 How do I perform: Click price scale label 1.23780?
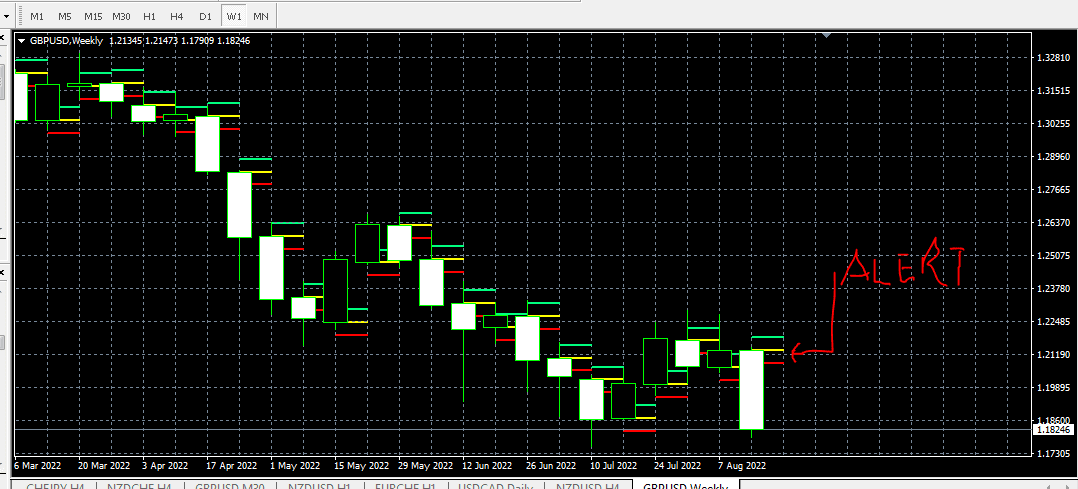(x=1053, y=289)
